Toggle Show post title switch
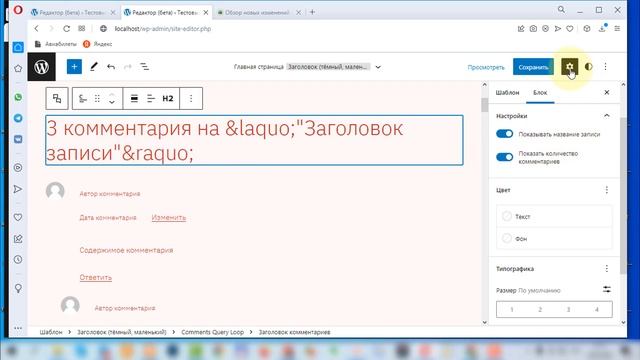 coord(504,134)
